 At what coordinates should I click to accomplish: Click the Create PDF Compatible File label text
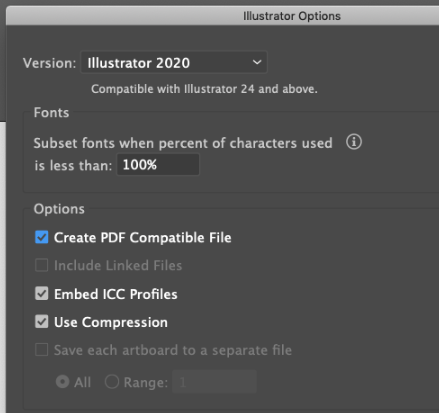pos(143,238)
